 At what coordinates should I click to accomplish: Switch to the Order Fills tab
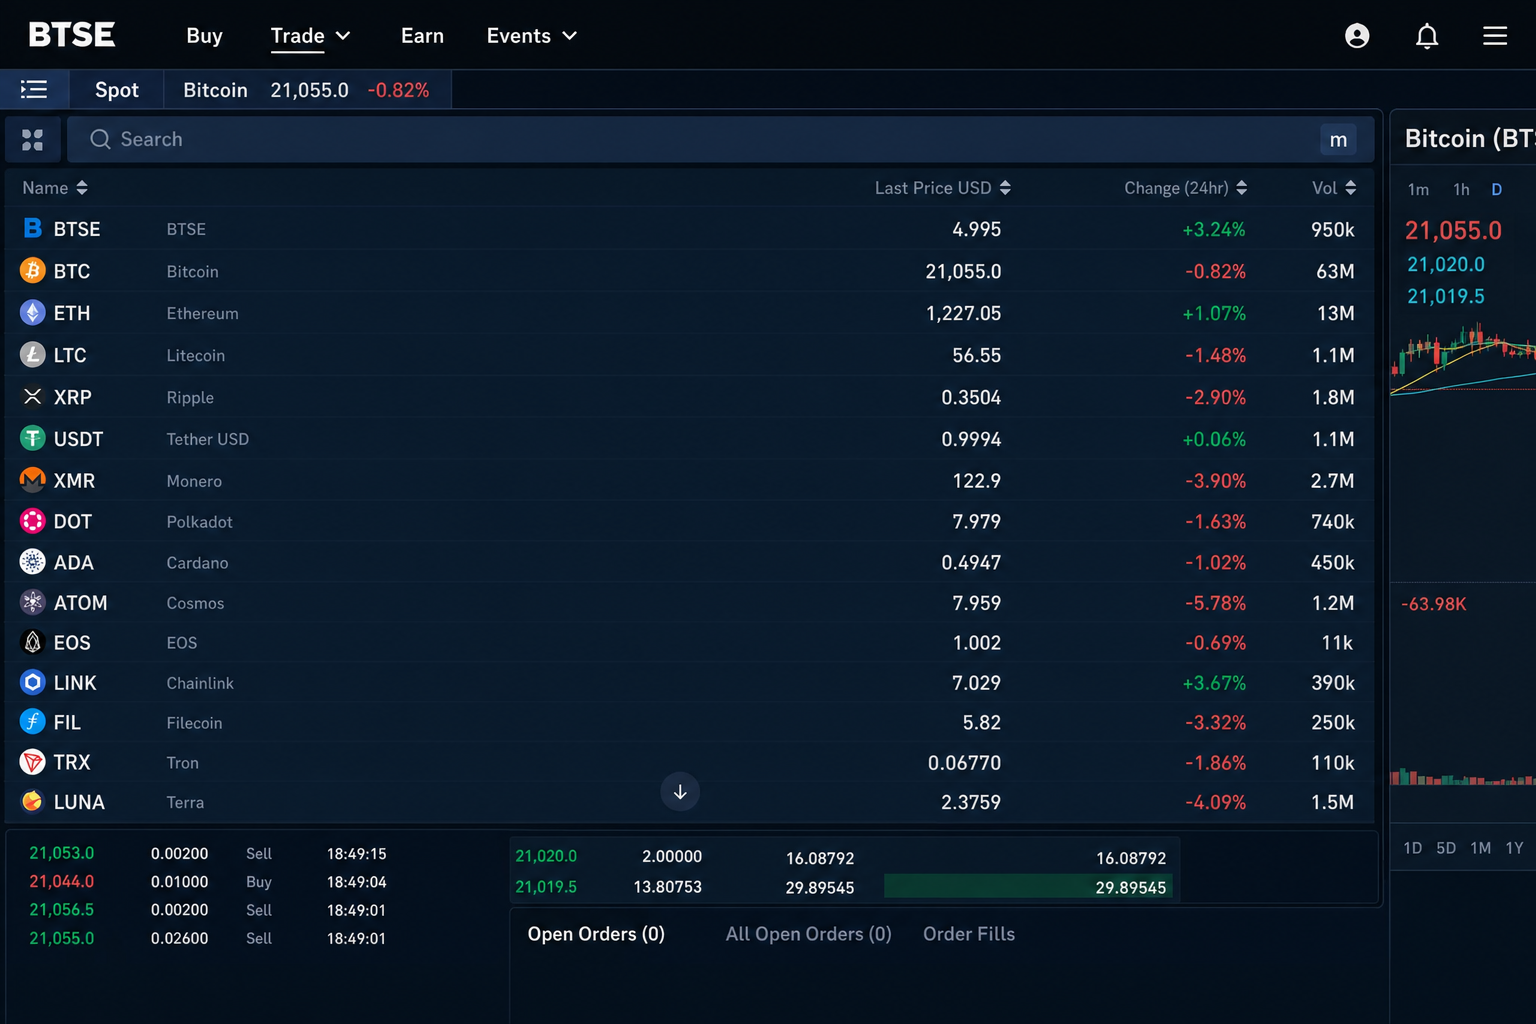coord(969,934)
